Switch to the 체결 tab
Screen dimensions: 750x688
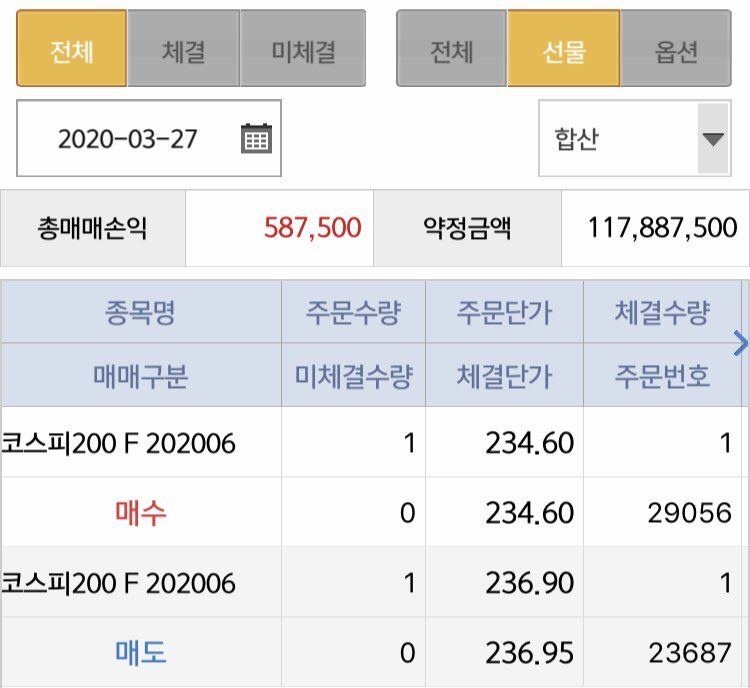point(184,49)
